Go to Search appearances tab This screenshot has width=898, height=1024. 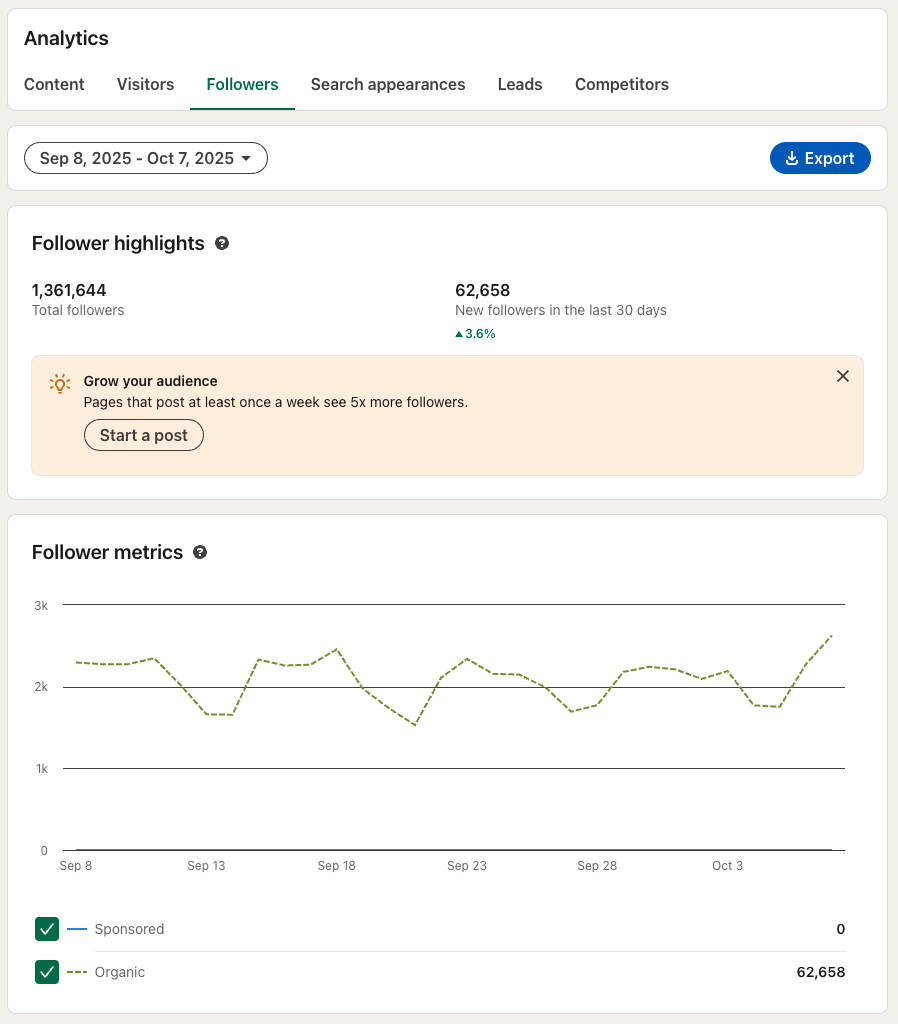coord(388,84)
